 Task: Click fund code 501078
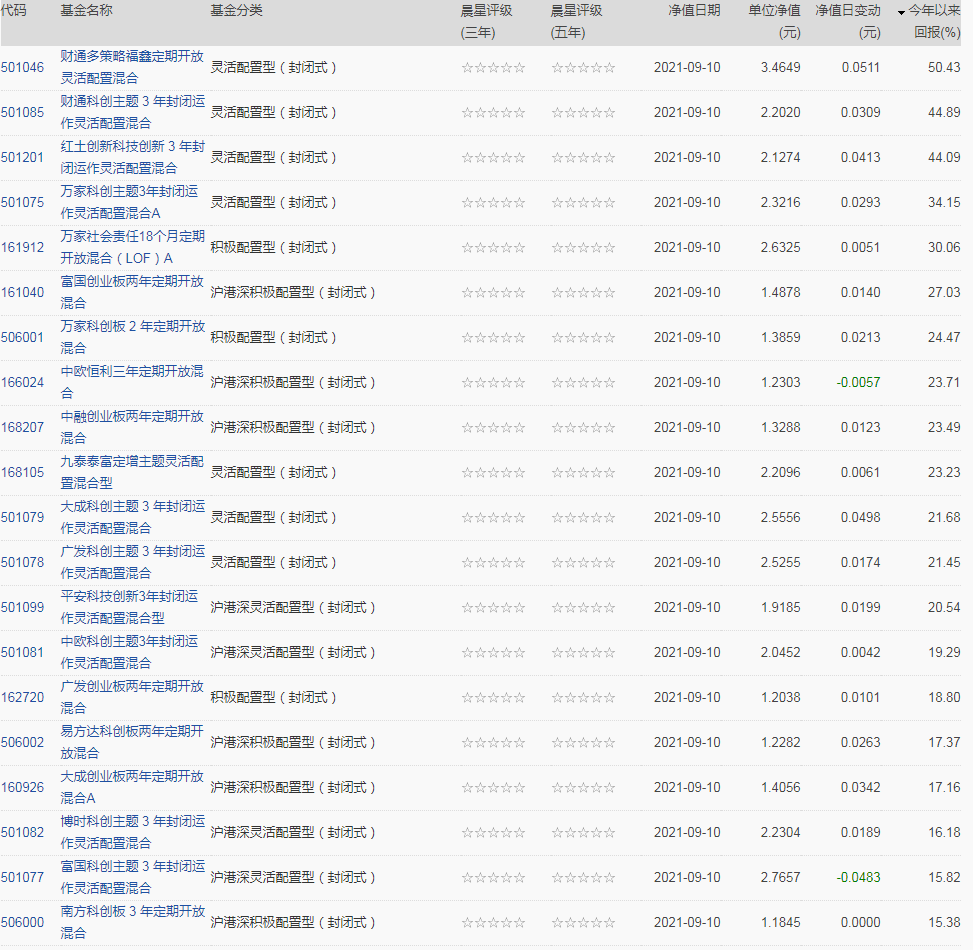click(22, 562)
